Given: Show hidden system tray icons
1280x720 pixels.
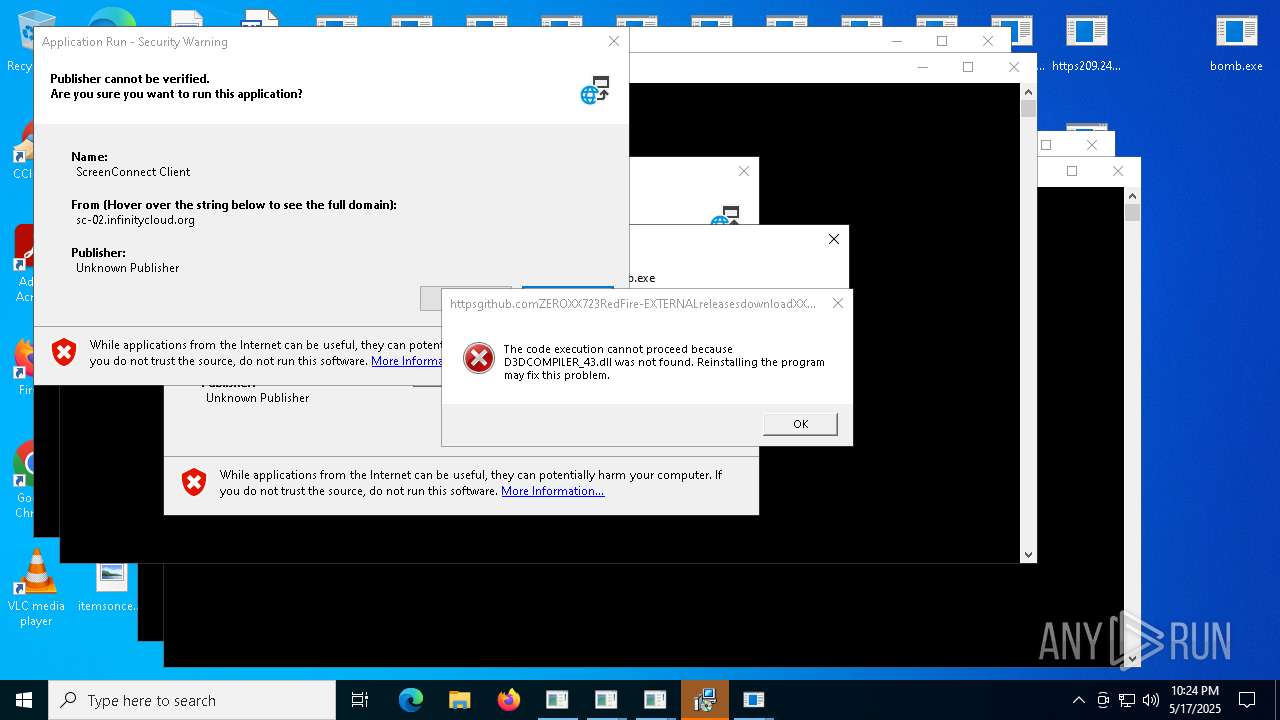Looking at the screenshot, I should click(1078, 700).
